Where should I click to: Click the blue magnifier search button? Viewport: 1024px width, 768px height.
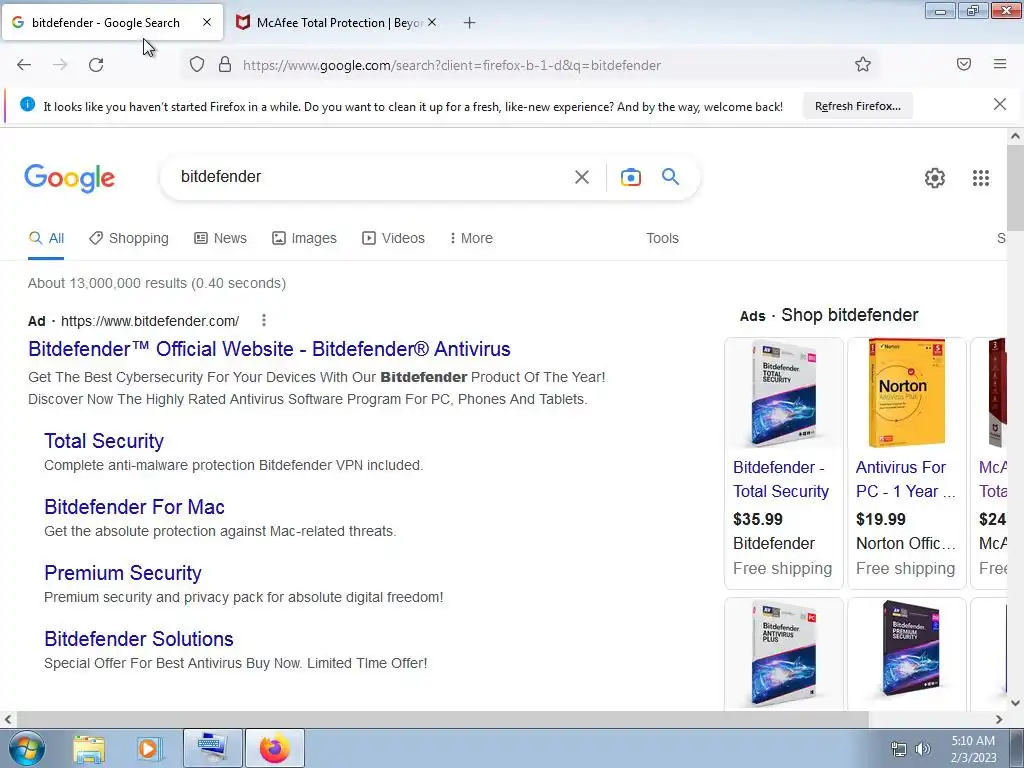(x=671, y=176)
